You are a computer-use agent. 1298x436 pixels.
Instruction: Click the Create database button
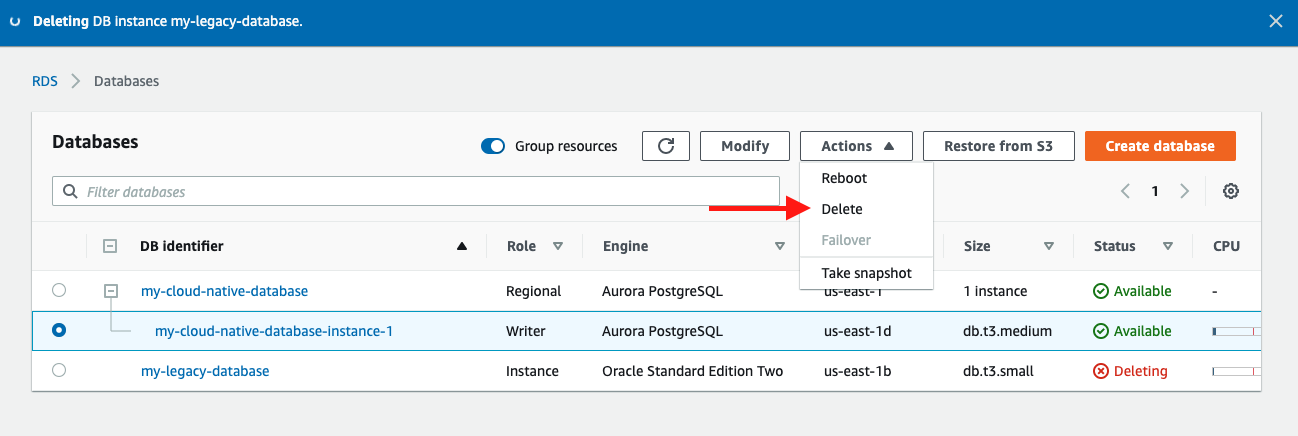tap(1160, 146)
